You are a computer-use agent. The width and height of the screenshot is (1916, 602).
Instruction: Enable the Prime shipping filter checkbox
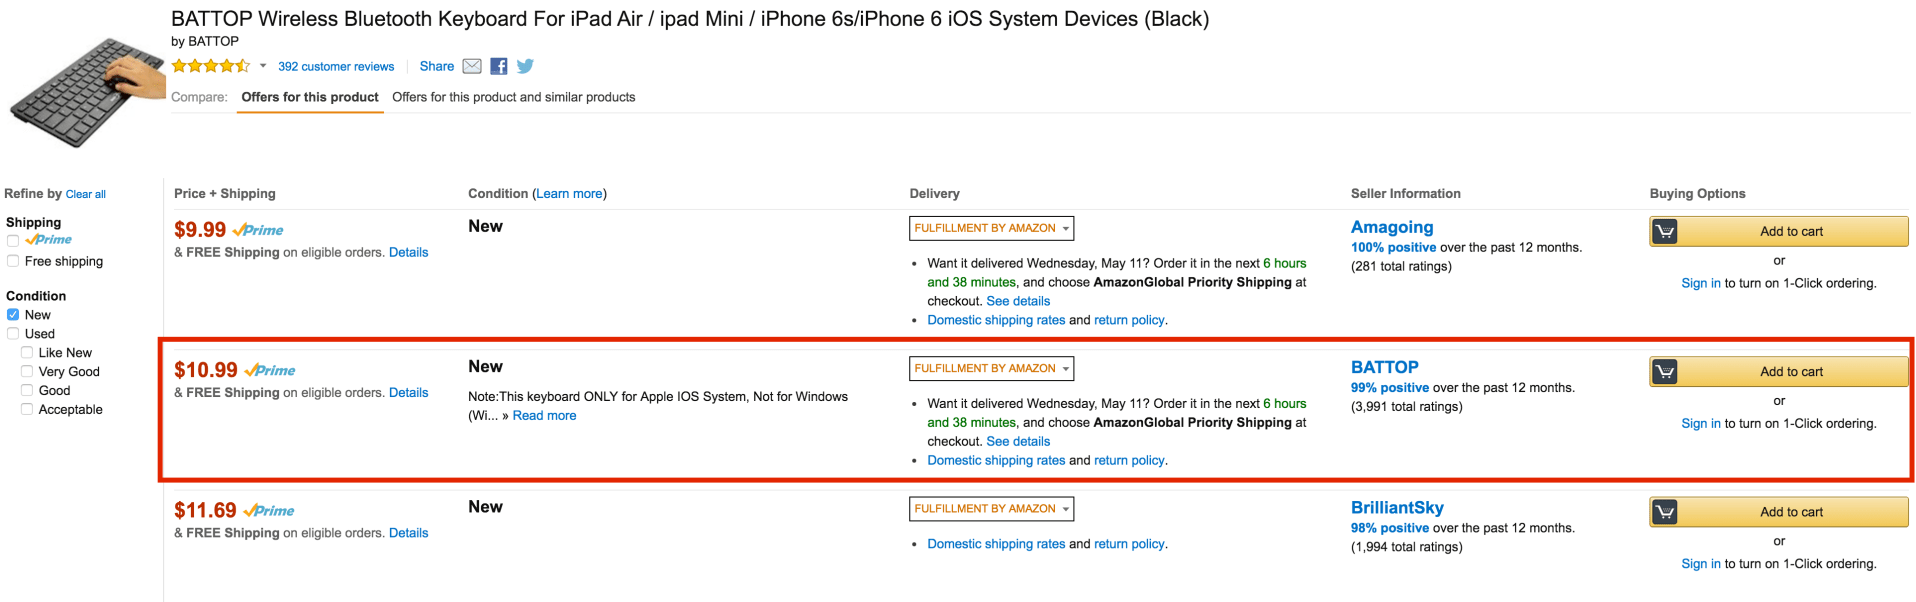coord(13,240)
